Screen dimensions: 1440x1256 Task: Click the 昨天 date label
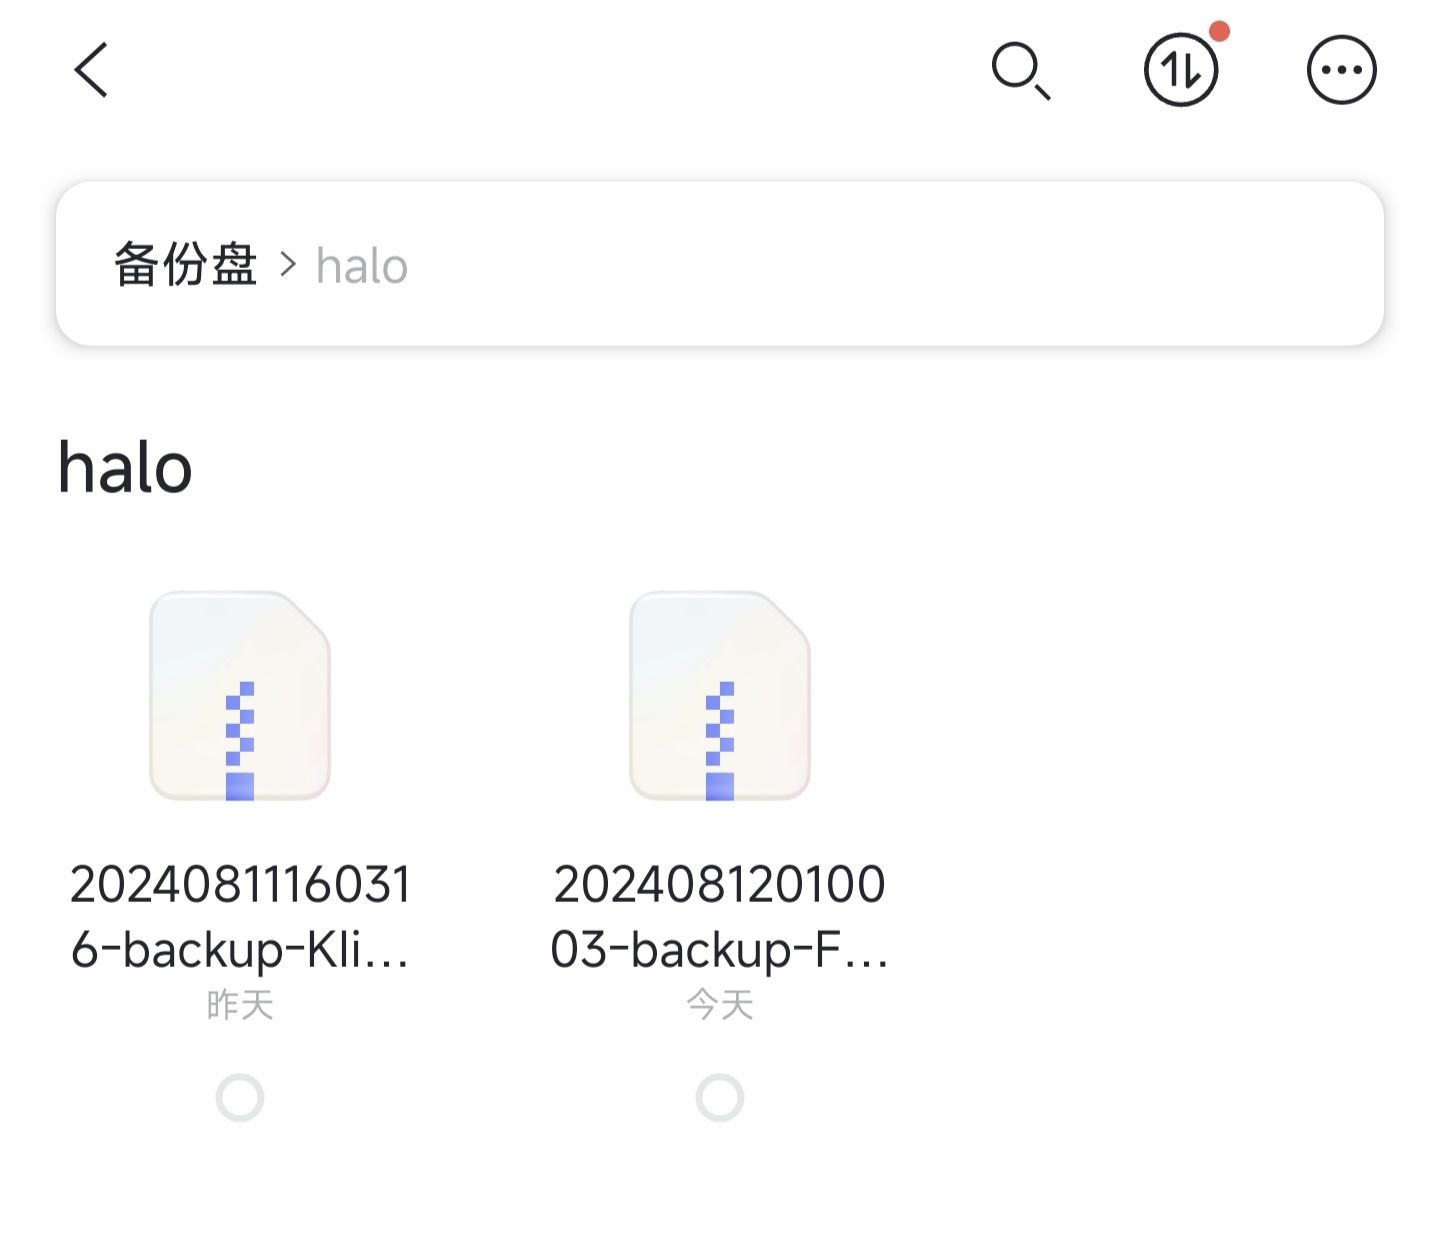pyautogui.click(x=240, y=1005)
